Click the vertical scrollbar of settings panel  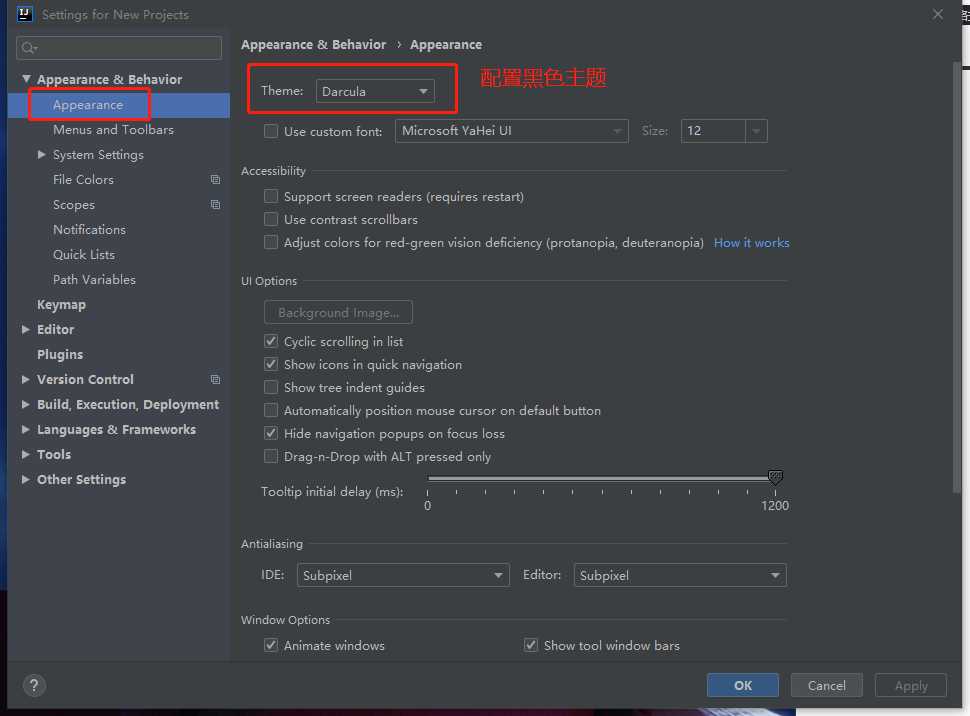[957, 275]
